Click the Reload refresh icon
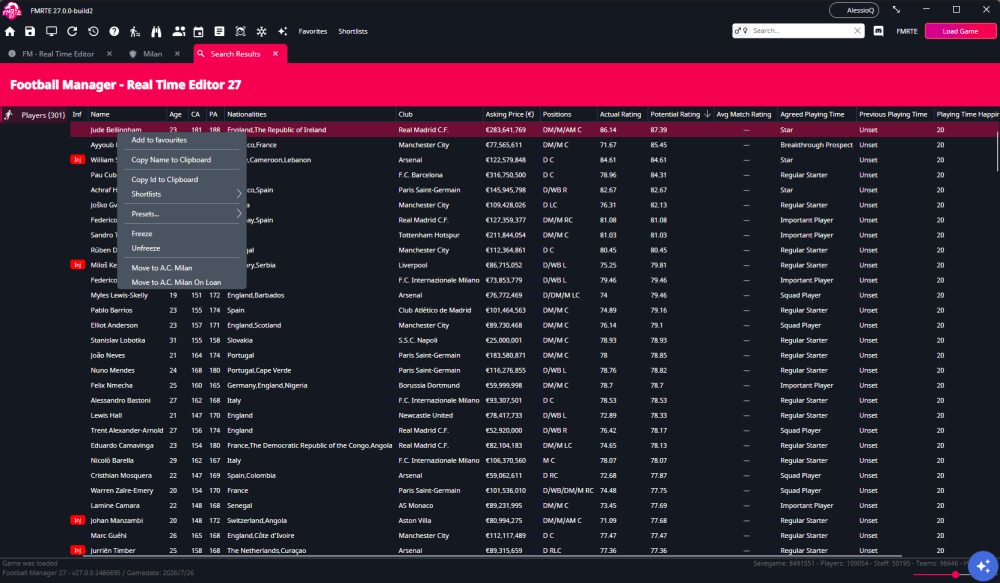Viewport: 1000px width, 583px height. [x=72, y=31]
